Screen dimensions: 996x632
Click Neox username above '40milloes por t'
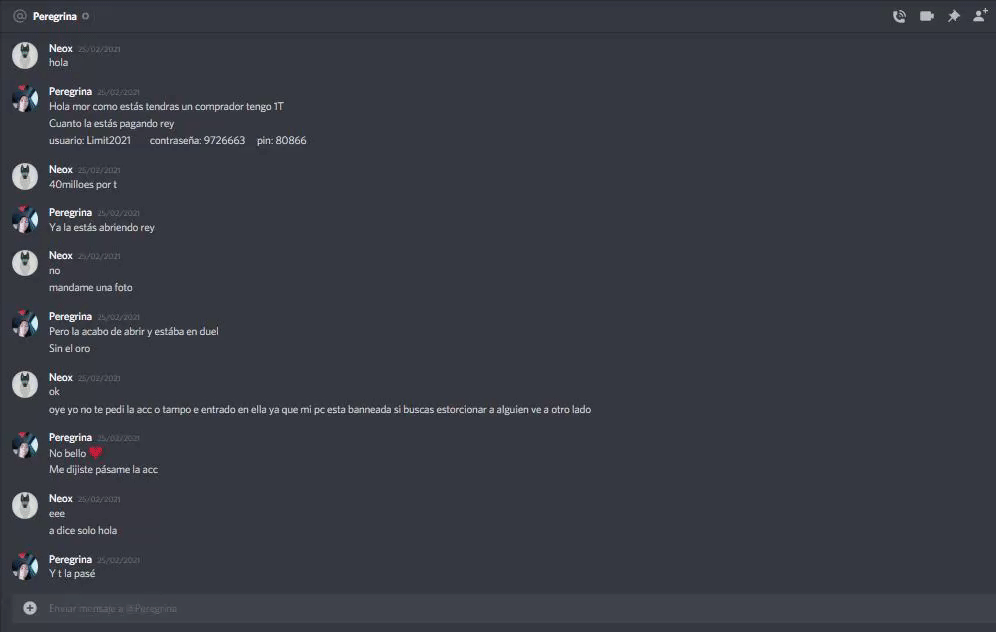[x=61, y=170]
